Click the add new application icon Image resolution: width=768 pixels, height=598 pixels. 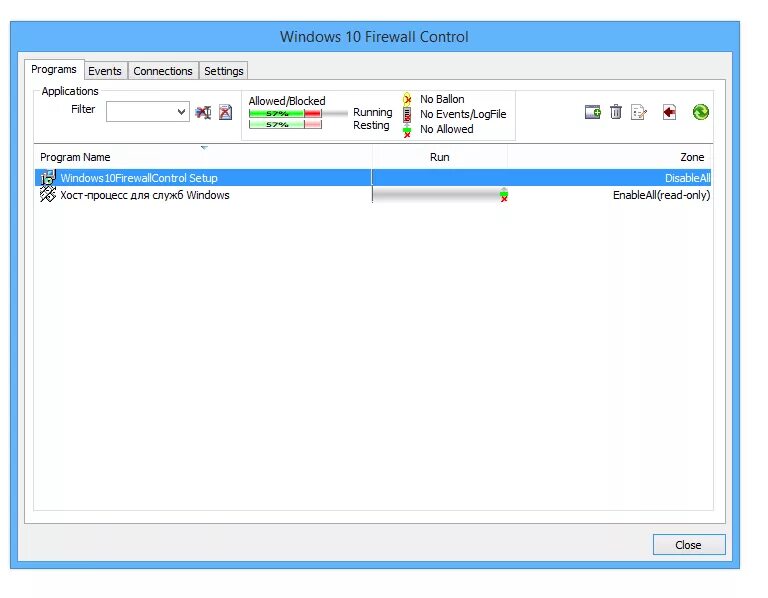click(593, 112)
